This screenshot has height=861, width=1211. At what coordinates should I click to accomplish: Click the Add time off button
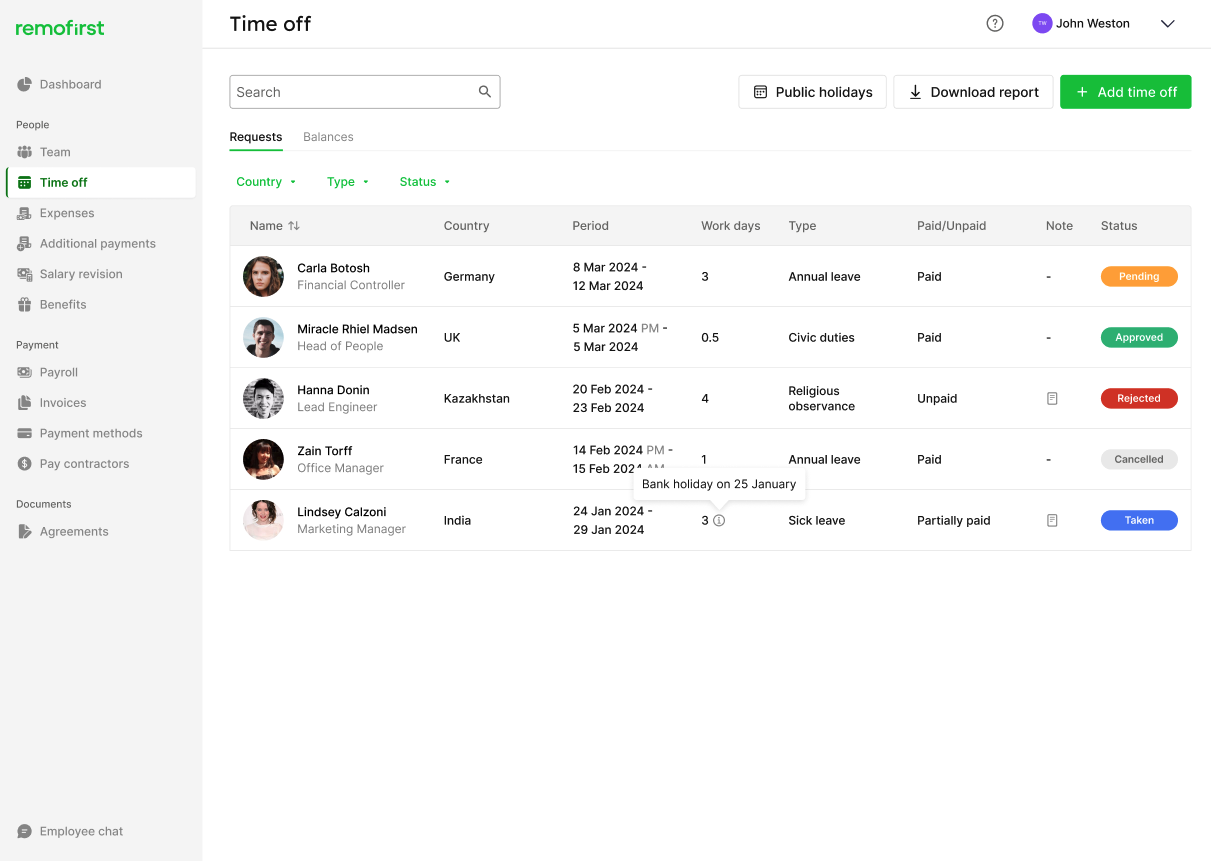(1125, 92)
